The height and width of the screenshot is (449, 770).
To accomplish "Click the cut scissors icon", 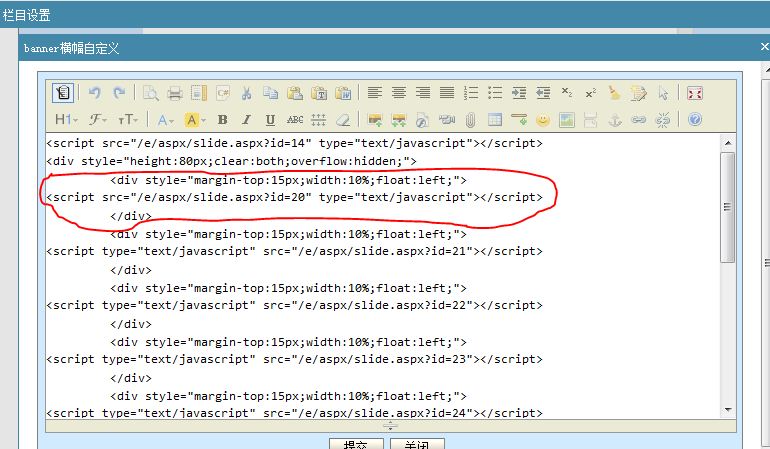I will [247, 93].
